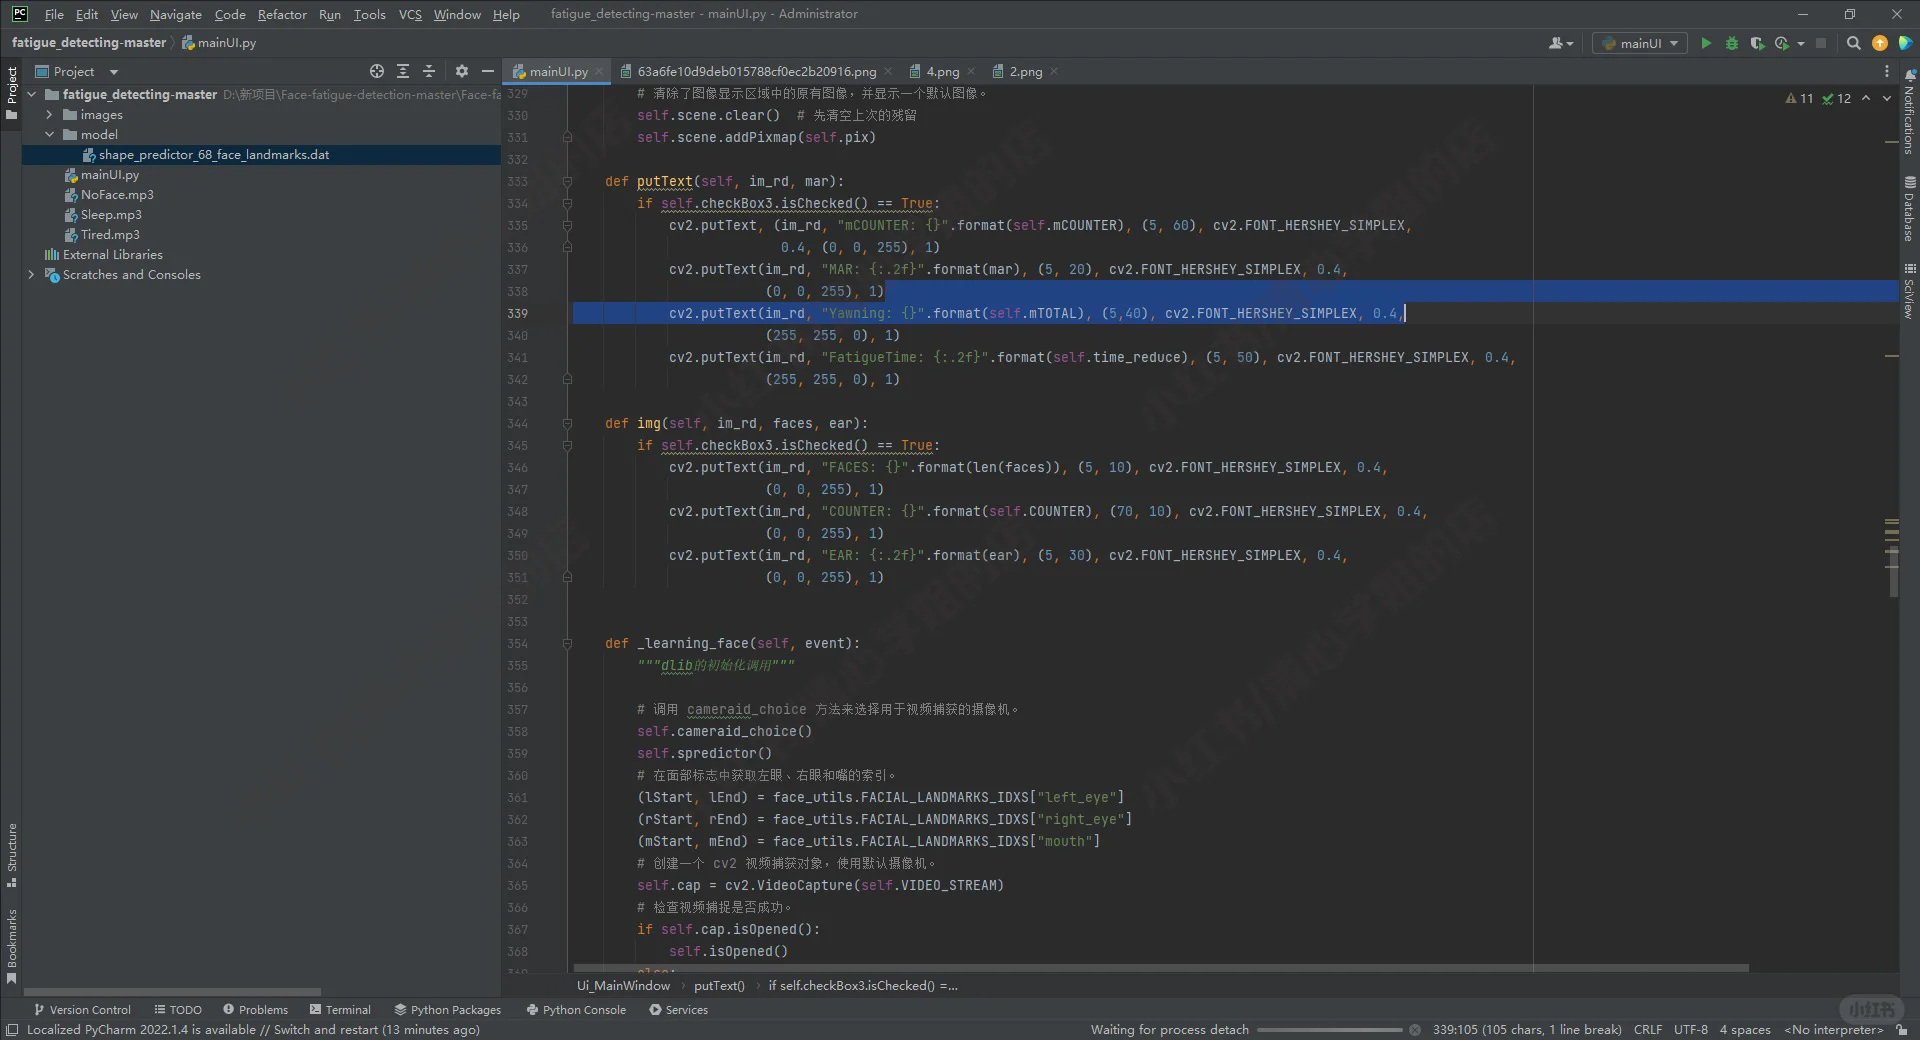Open the Python Console
Screen dimensions: 1920x1040
(x=576, y=1009)
